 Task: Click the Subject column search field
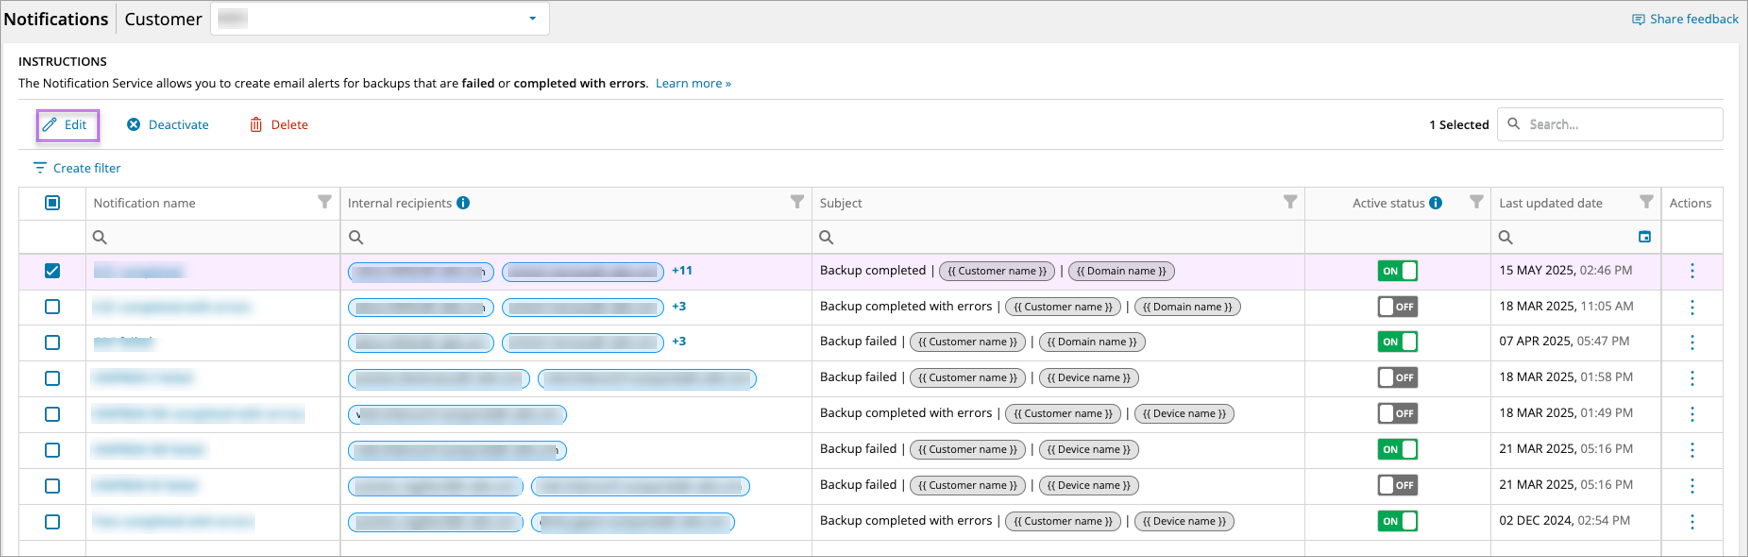[1058, 237]
